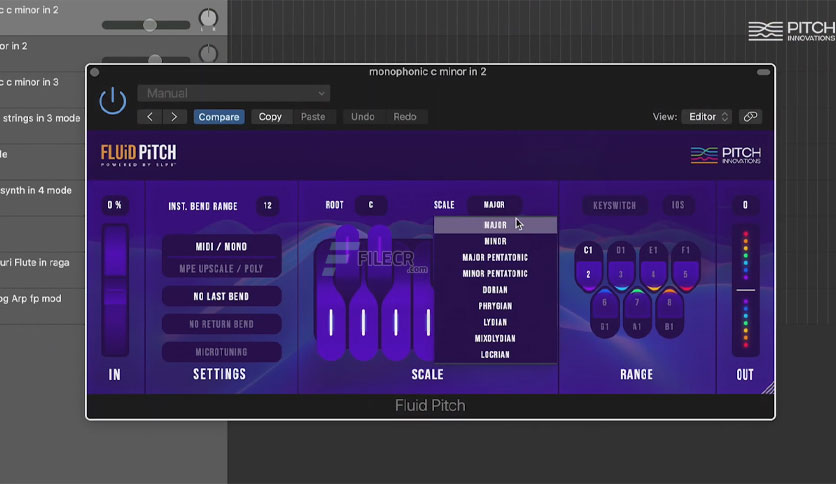Toggle the Compare button
This screenshot has width=836, height=484.
[x=219, y=117]
